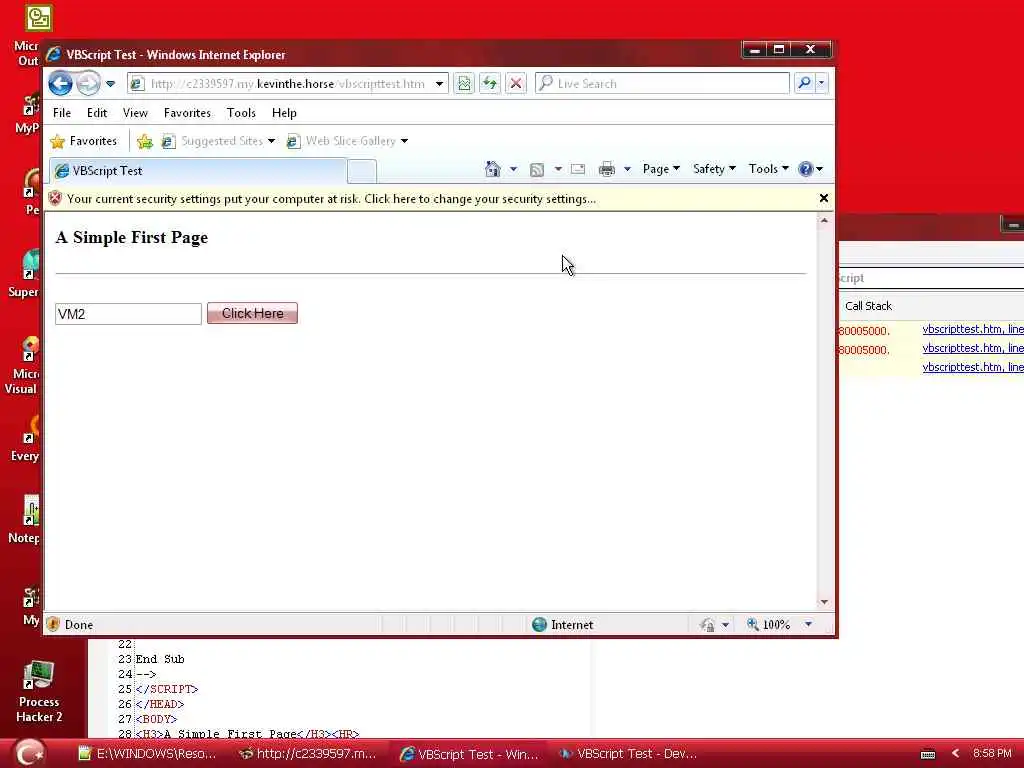Click the scrollbar up arrow

(824, 221)
